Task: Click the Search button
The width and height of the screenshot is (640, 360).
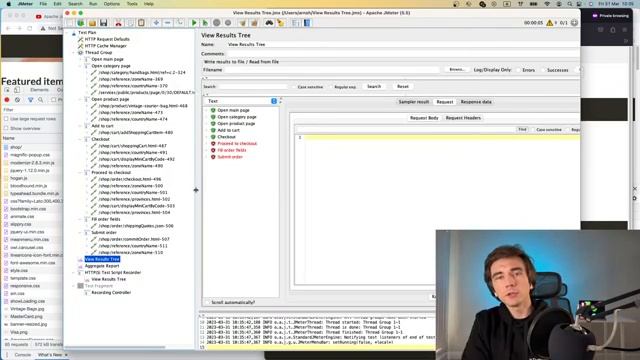Action: pyautogui.click(x=374, y=87)
